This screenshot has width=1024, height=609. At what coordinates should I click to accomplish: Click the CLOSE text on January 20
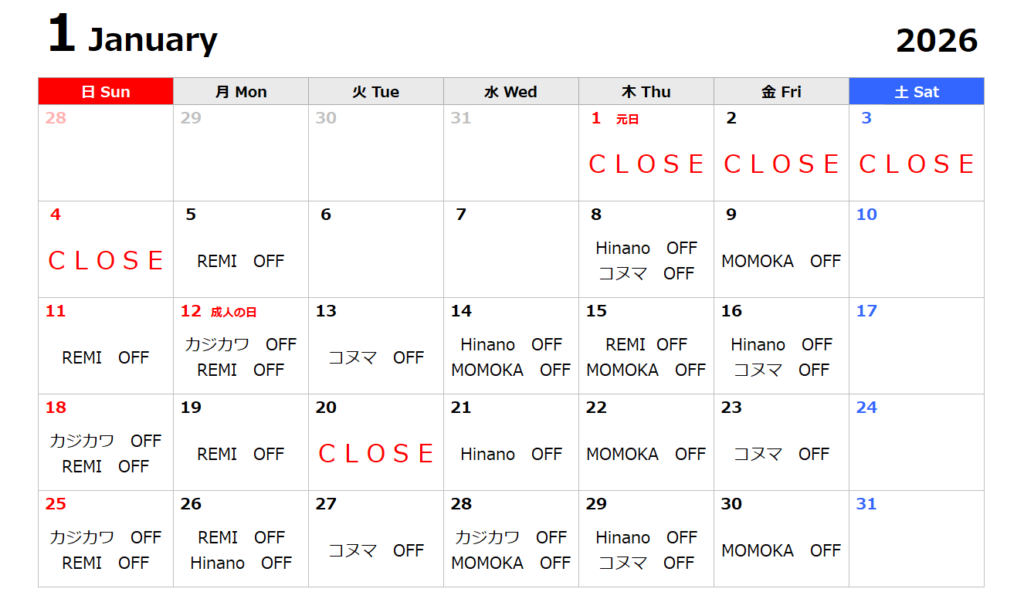pos(376,454)
